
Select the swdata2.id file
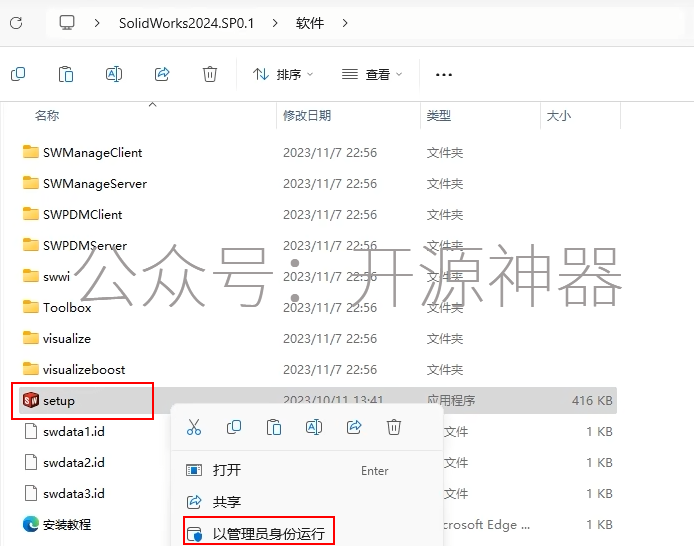pyautogui.click(x=74, y=462)
